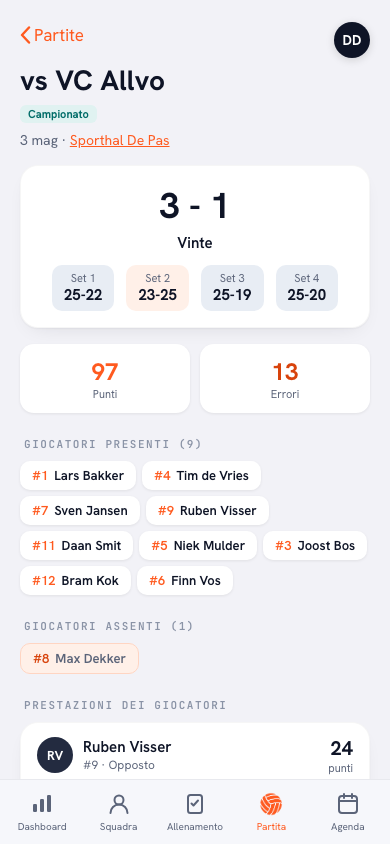Image resolution: width=390 pixels, height=844 pixels.
Task: Select player chip #9 Ruben Visser
Action: click(207, 511)
